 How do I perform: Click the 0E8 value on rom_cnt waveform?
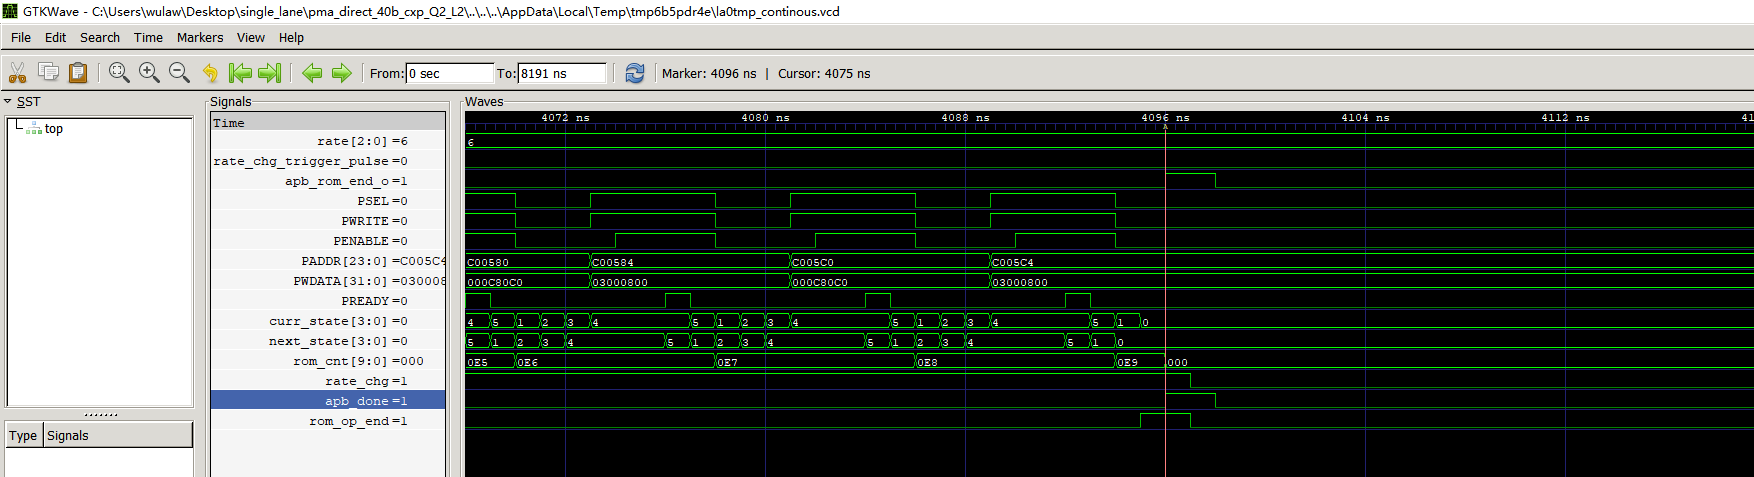coord(927,362)
